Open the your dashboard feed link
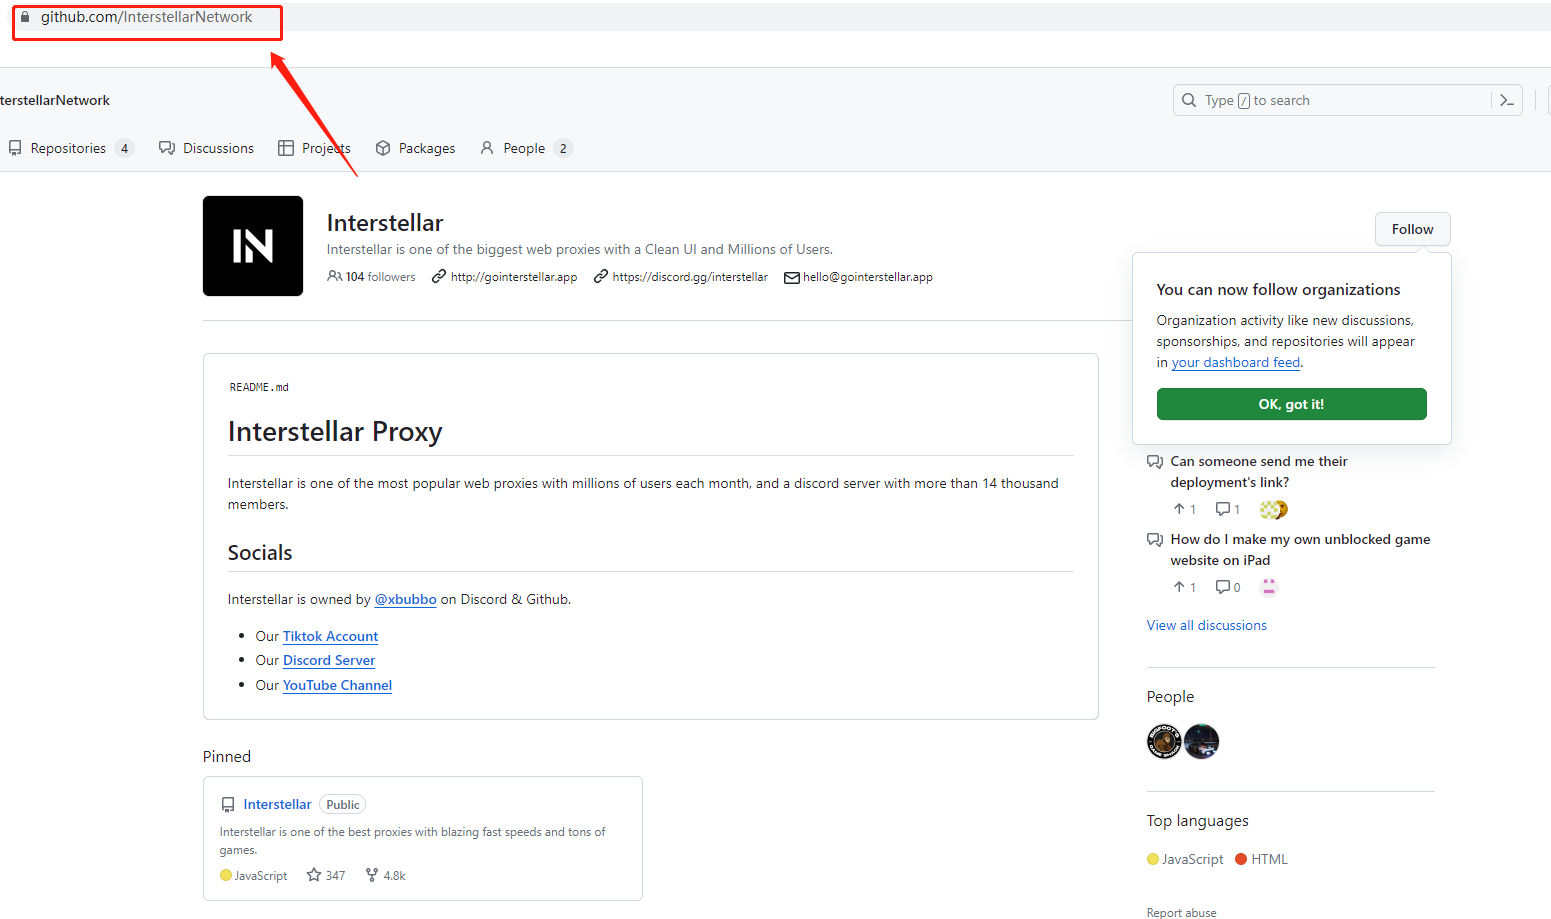1551x919 pixels. pyautogui.click(x=1236, y=363)
